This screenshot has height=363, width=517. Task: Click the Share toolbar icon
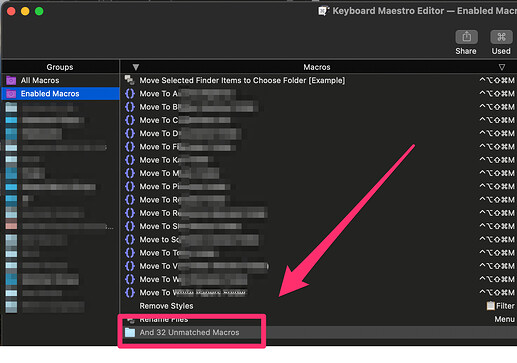(x=466, y=37)
